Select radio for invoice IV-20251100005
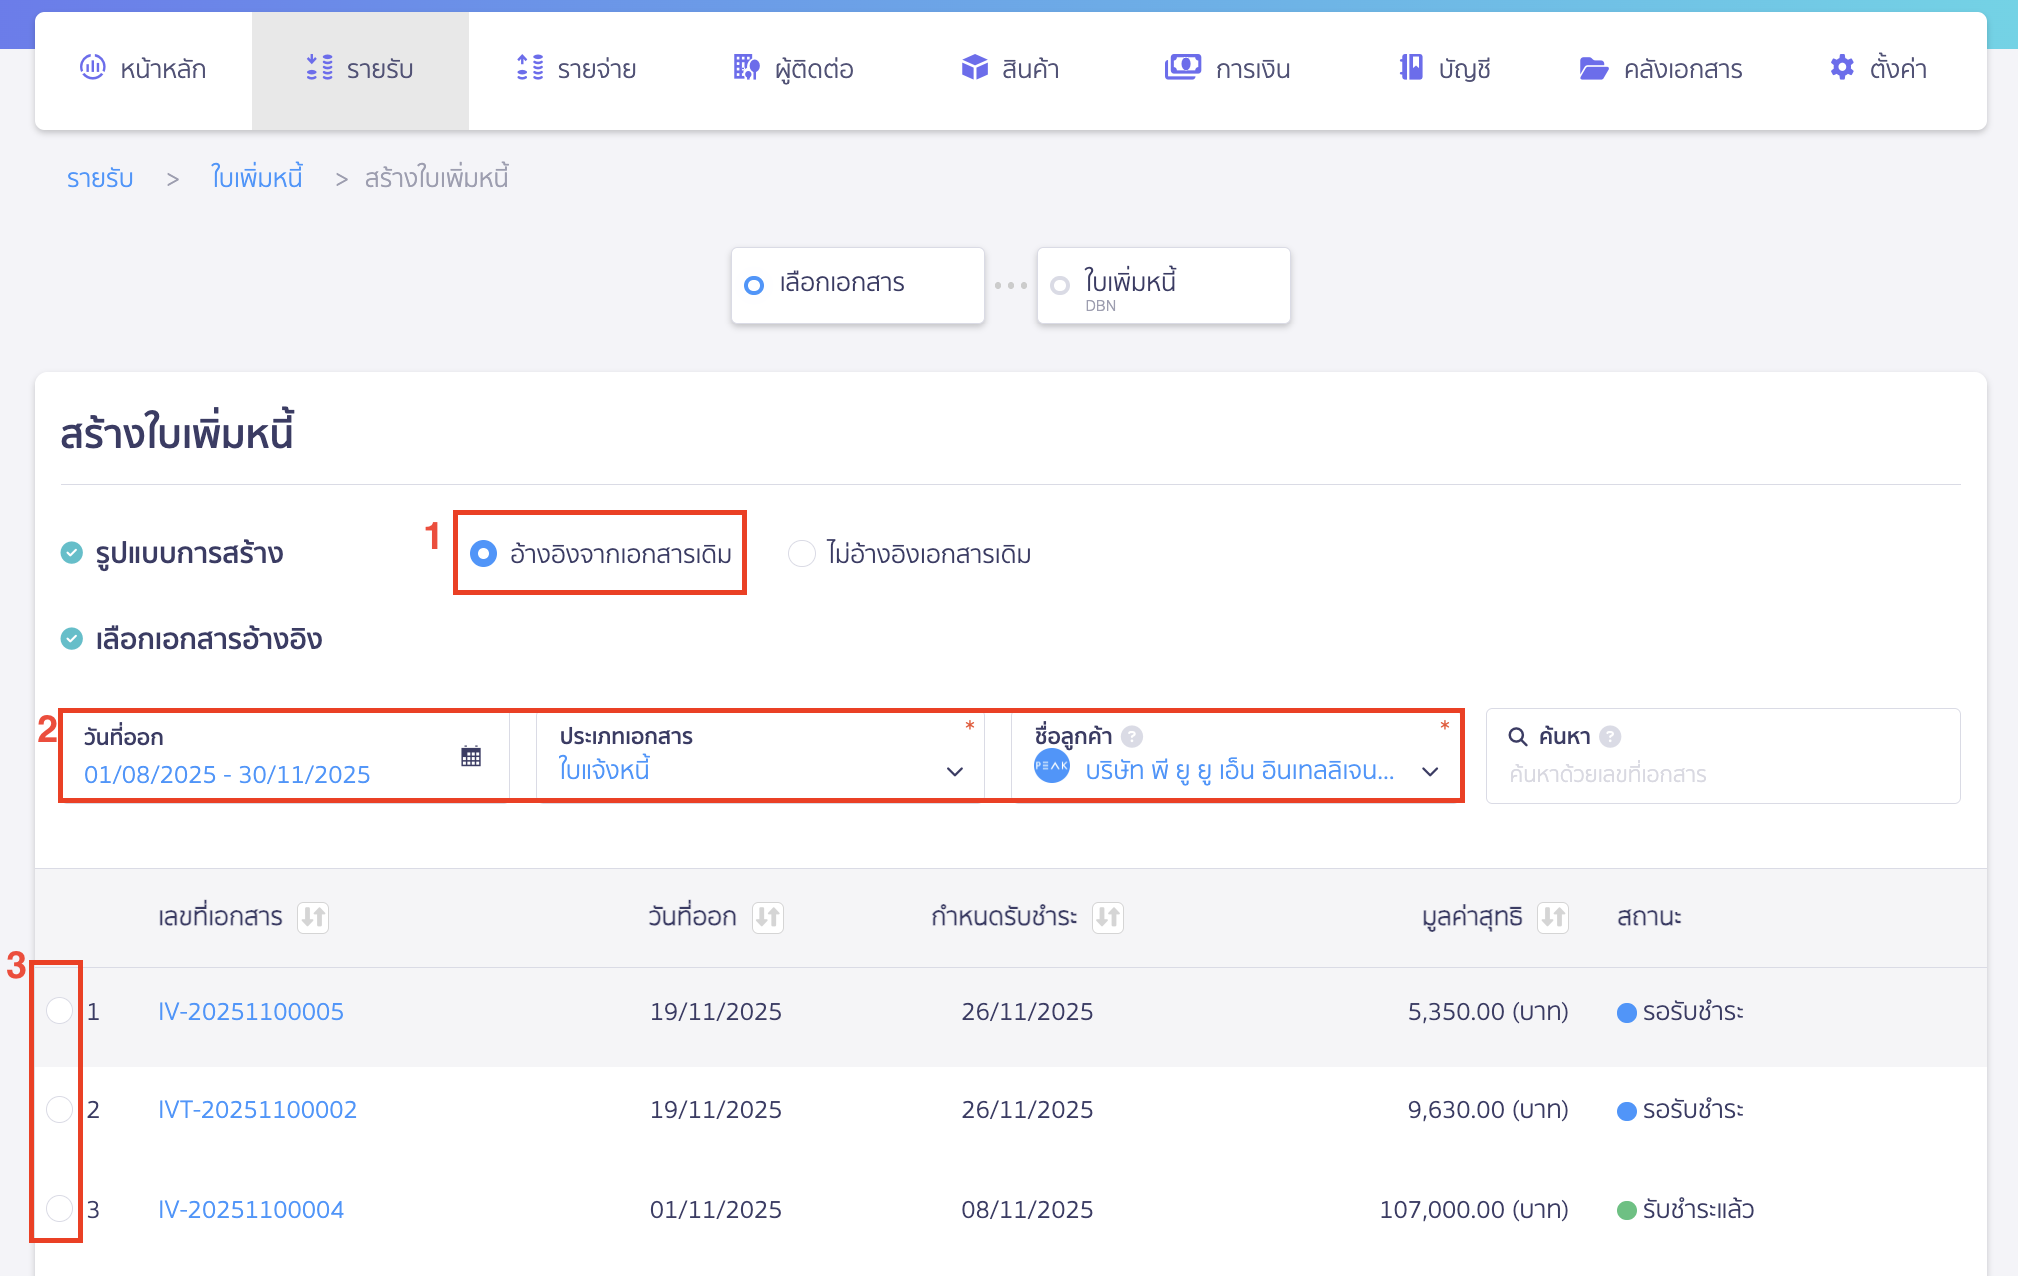The height and width of the screenshot is (1276, 2018). coord(60,1011)
